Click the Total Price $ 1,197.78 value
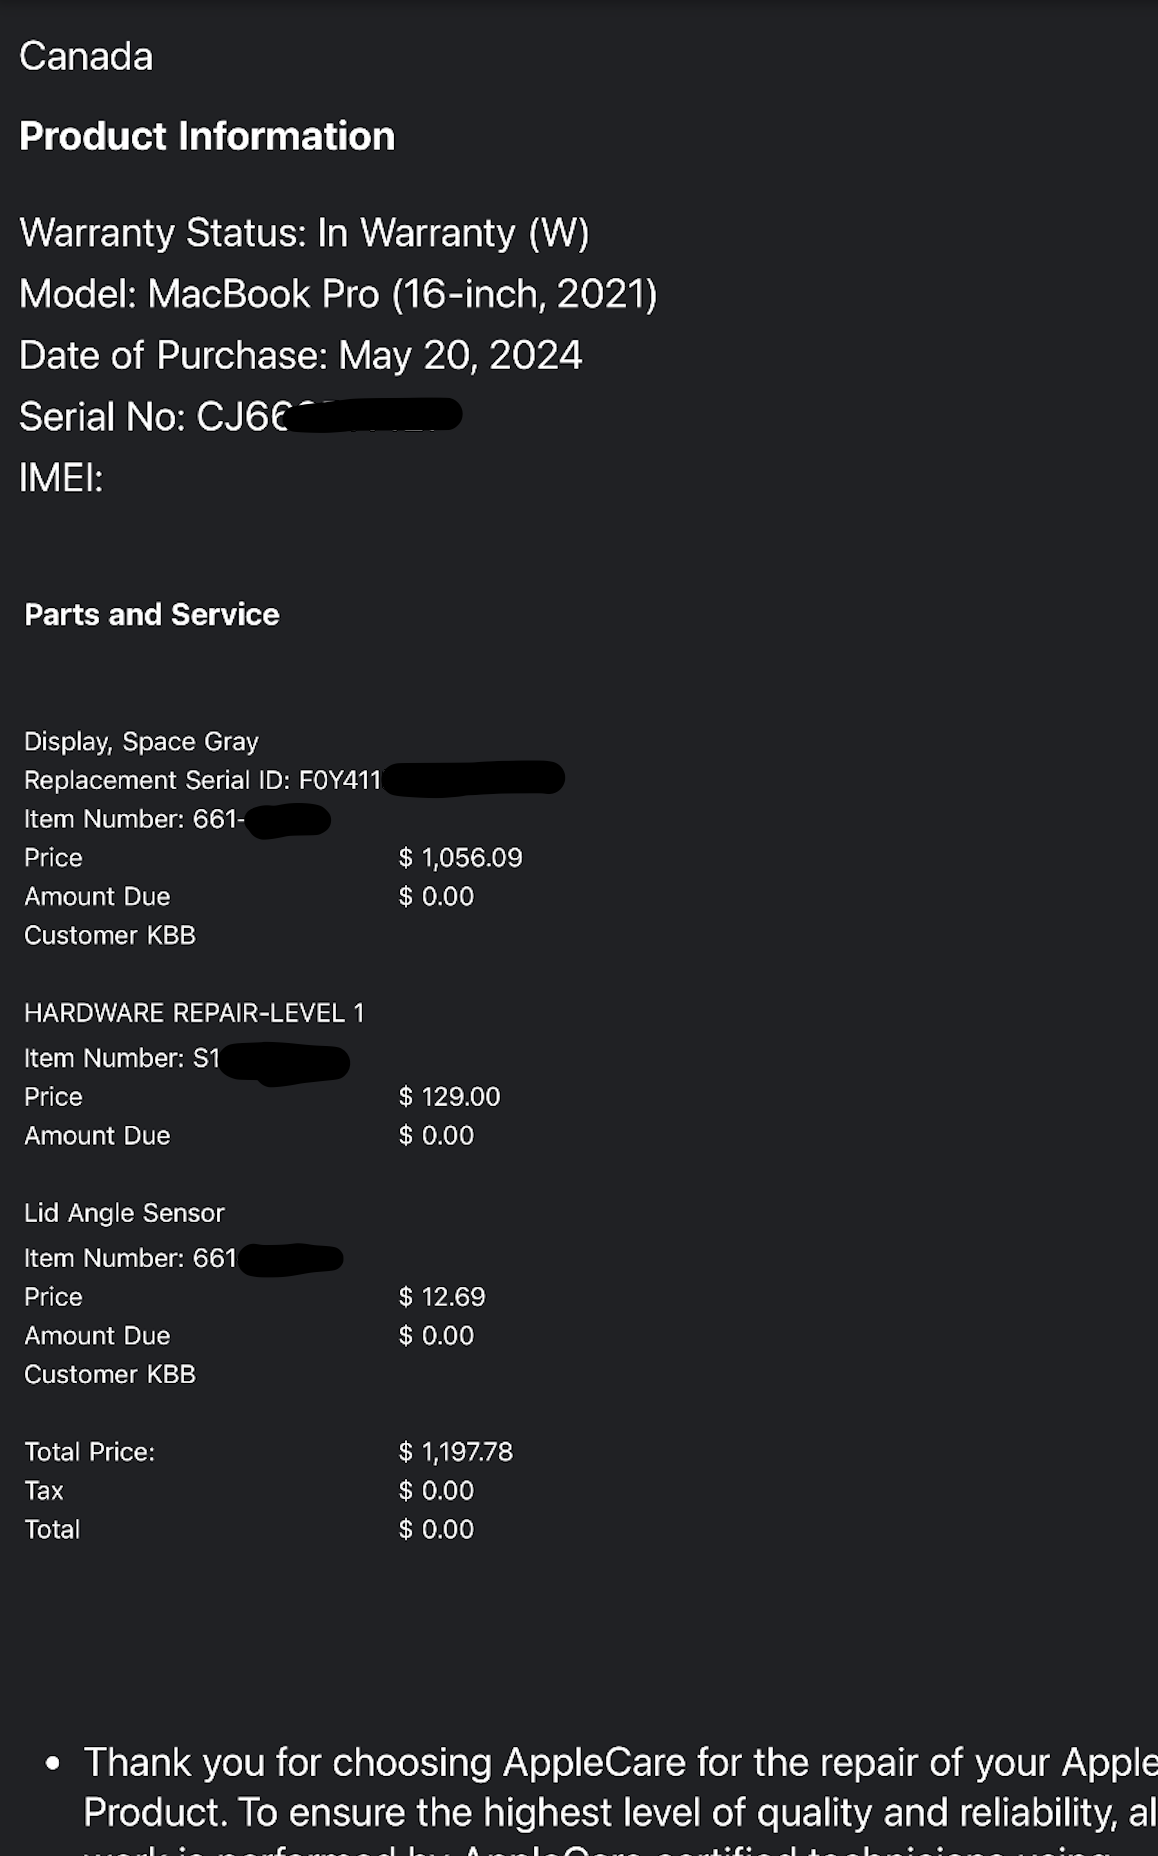This screenshot has height=1856, width=1158. click(x=455, y=1452)
